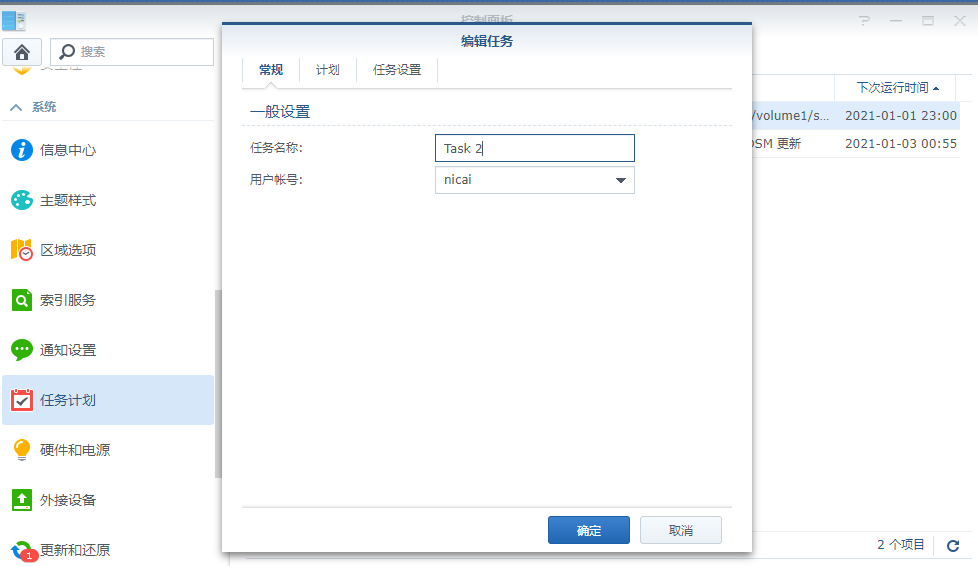Click the 编辑任务 dialog title
The height and width of the screenshot is (566, 978).
487,41
